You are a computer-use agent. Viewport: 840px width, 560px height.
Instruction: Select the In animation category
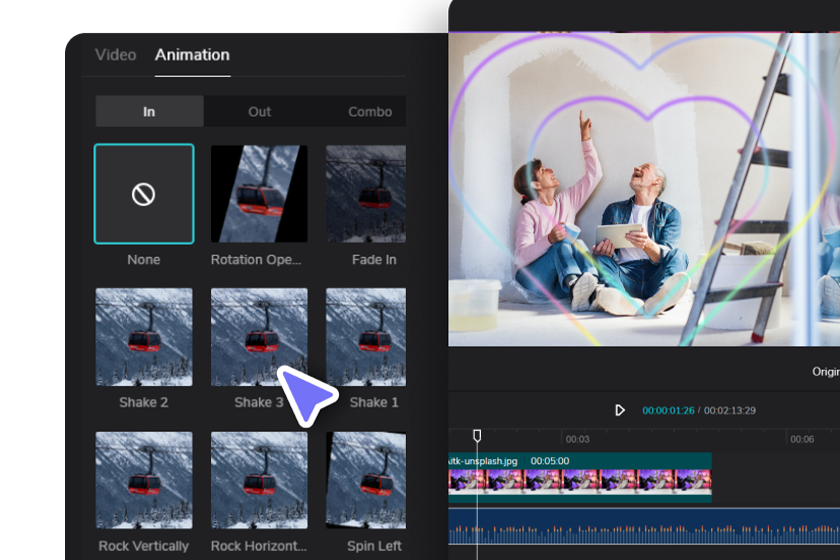[149, 111]
